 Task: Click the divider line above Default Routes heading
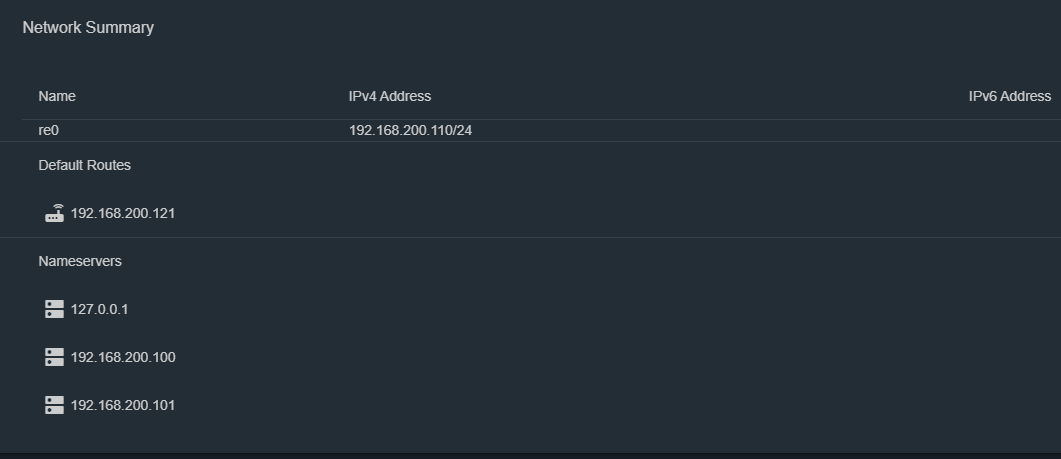[x=530, y=141]
